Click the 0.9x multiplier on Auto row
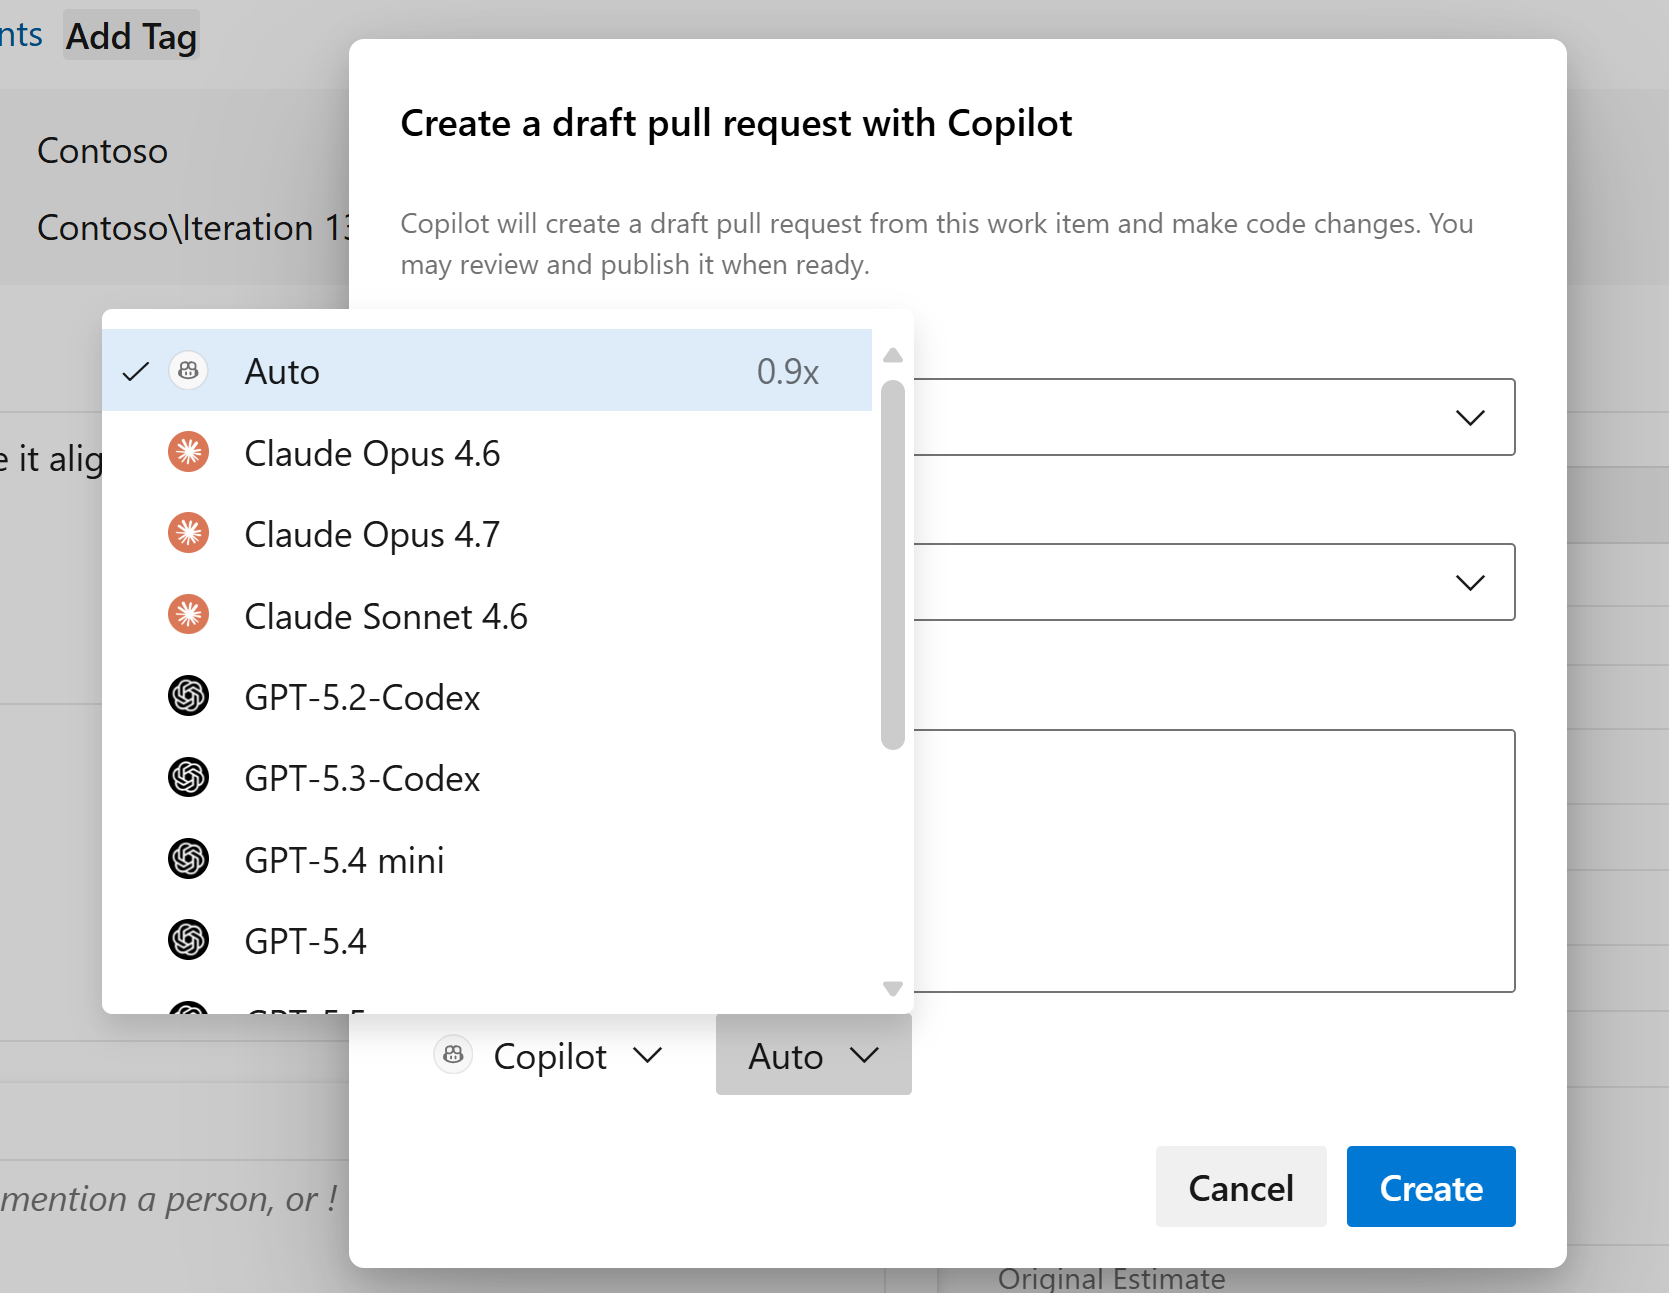This screenshot has height=1293, width=1669. pyautogui.click(x=787, y=372)
